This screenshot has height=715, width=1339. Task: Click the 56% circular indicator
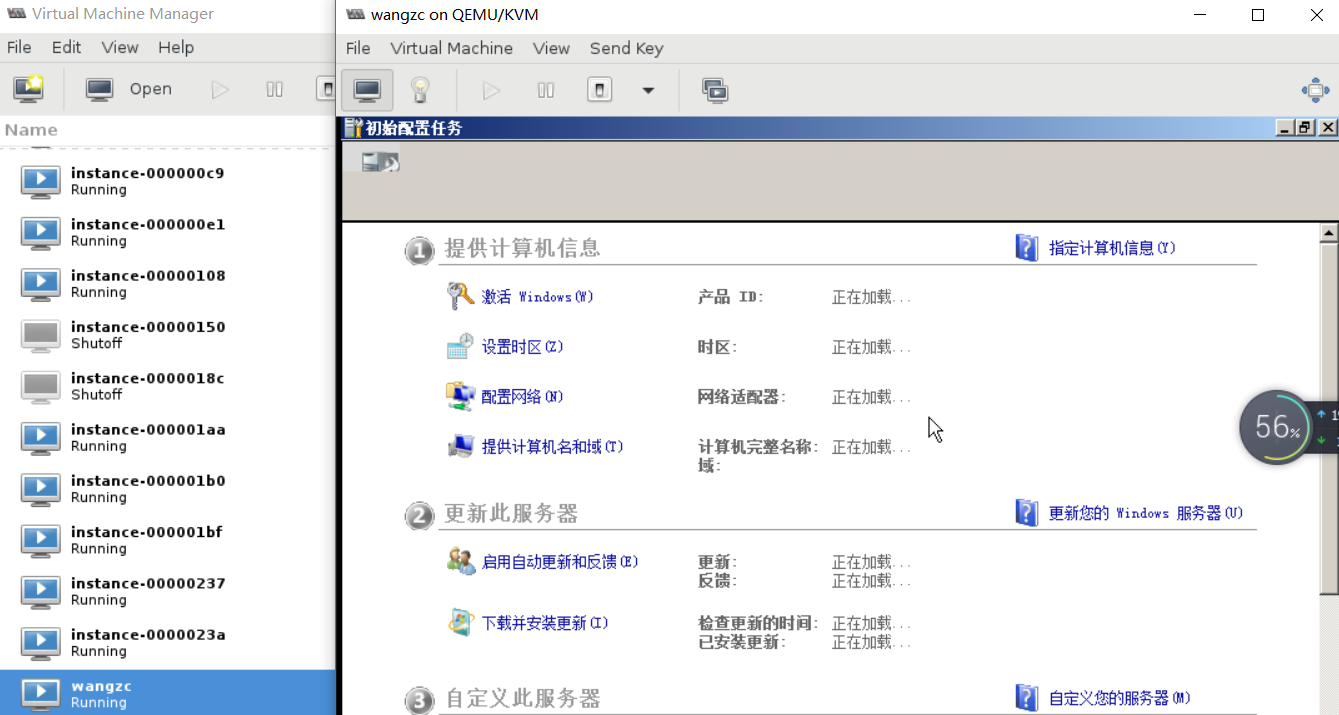pyautogui.click(x=1275, y=427)
